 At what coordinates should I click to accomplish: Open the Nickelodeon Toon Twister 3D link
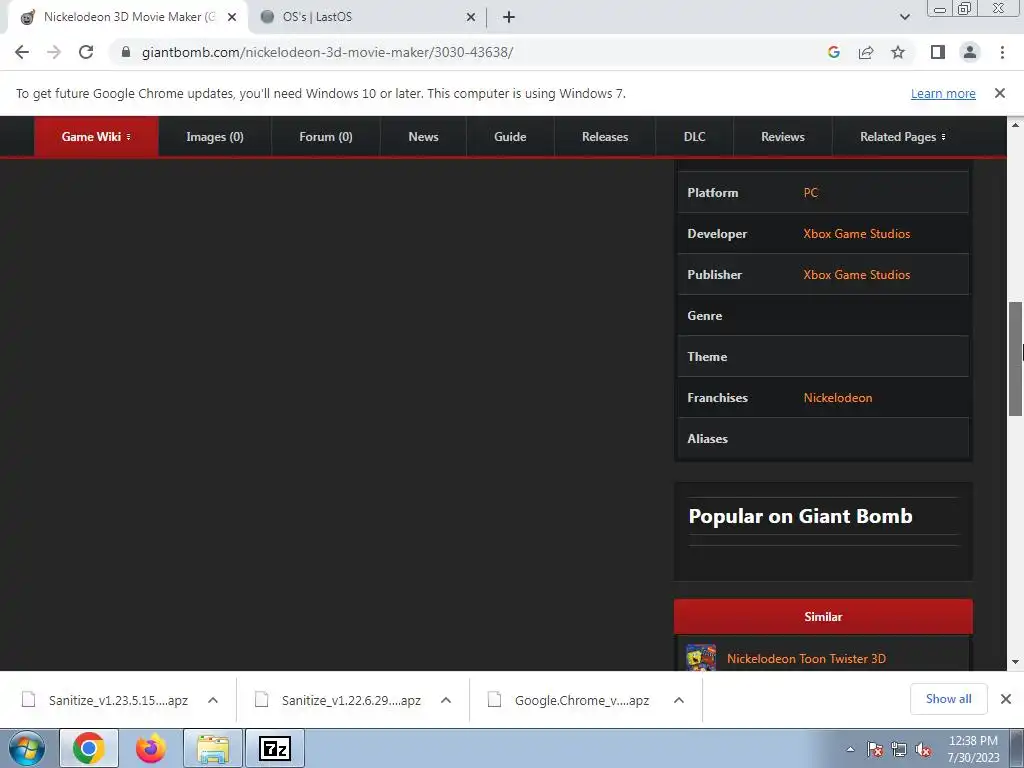[806, 659]
